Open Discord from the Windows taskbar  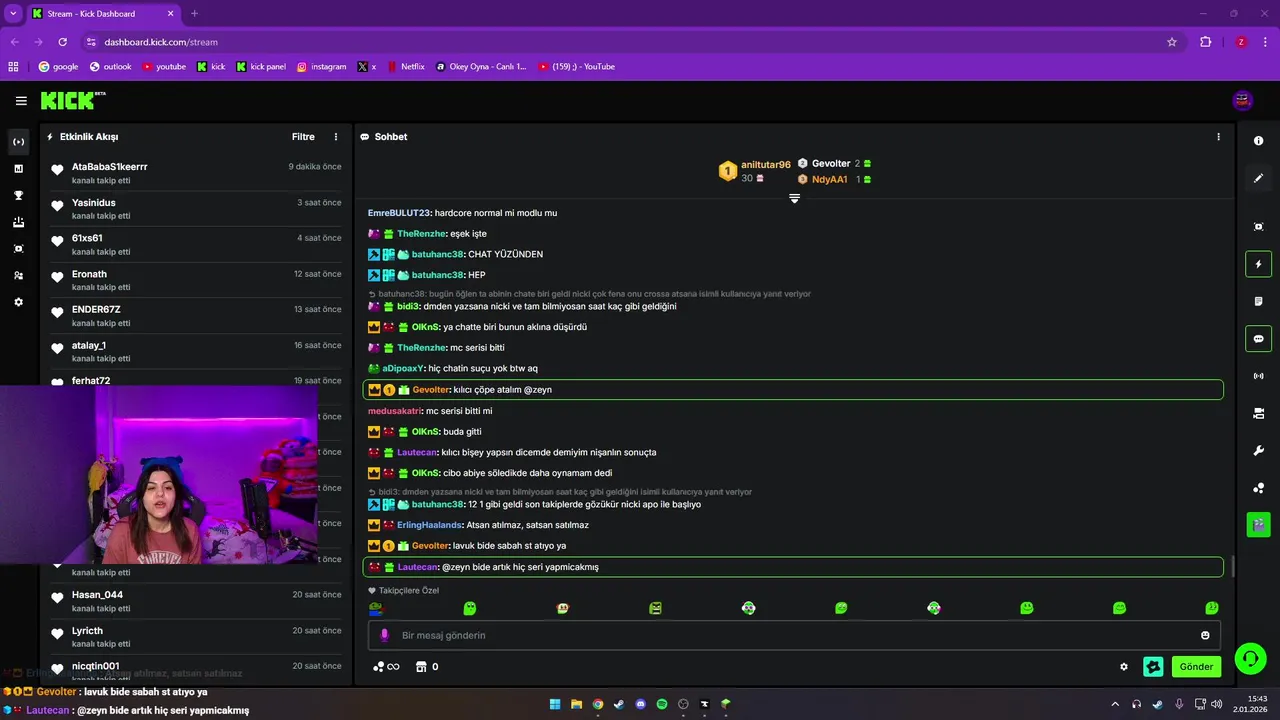[641, 704]
